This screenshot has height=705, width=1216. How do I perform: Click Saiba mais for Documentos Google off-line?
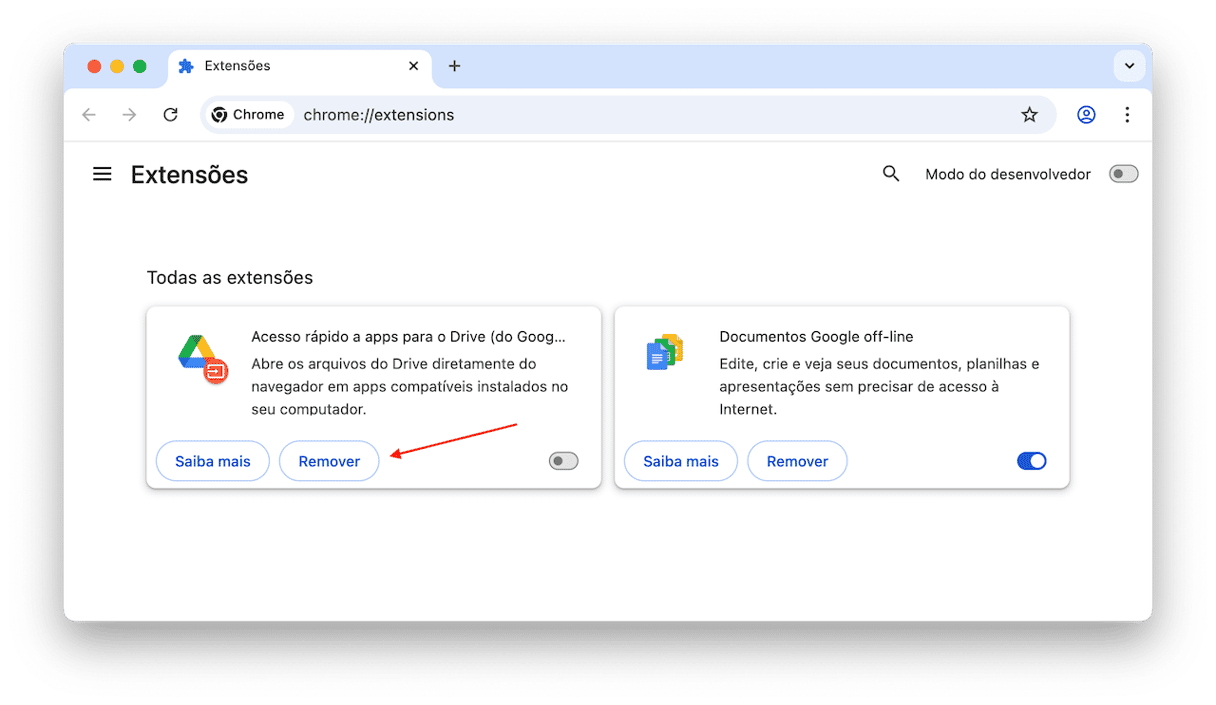pyautogui.click(x=680, y=461)
